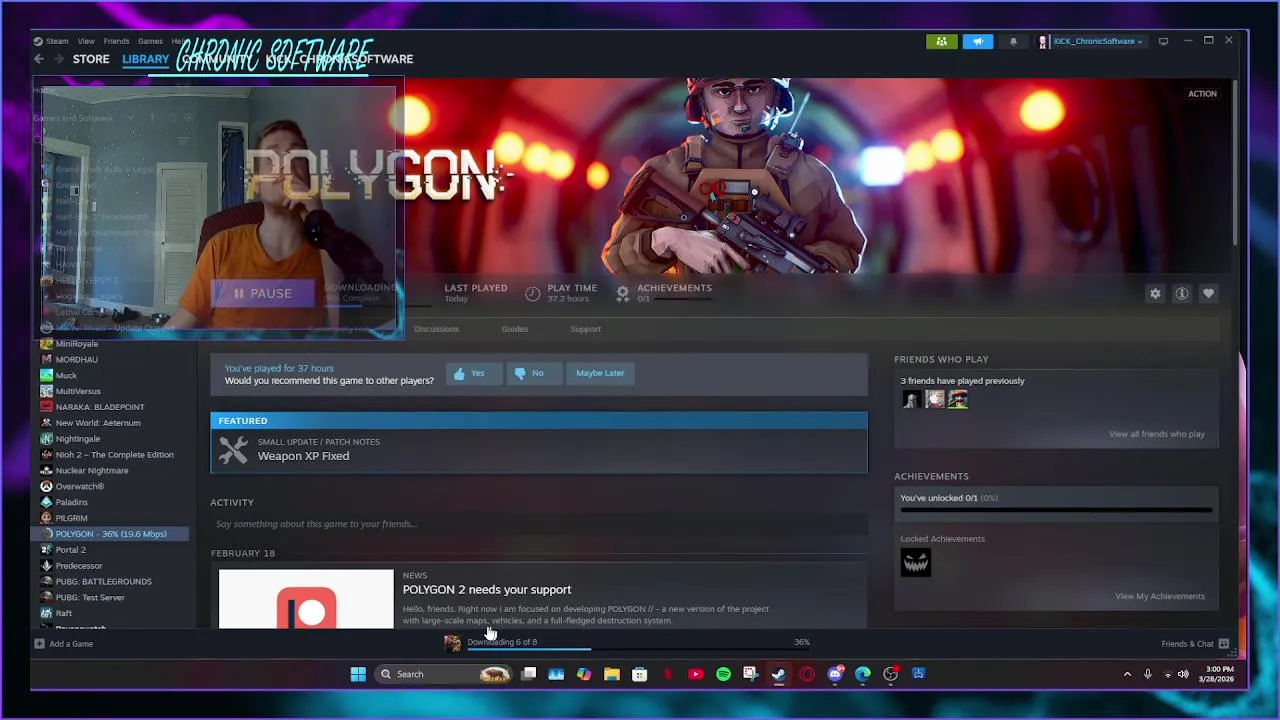The height and width of the screenshot is (720, 1280).
Task: Switch to the LIBRARY section
Action: pyautogui.click(x=146, y=59)
